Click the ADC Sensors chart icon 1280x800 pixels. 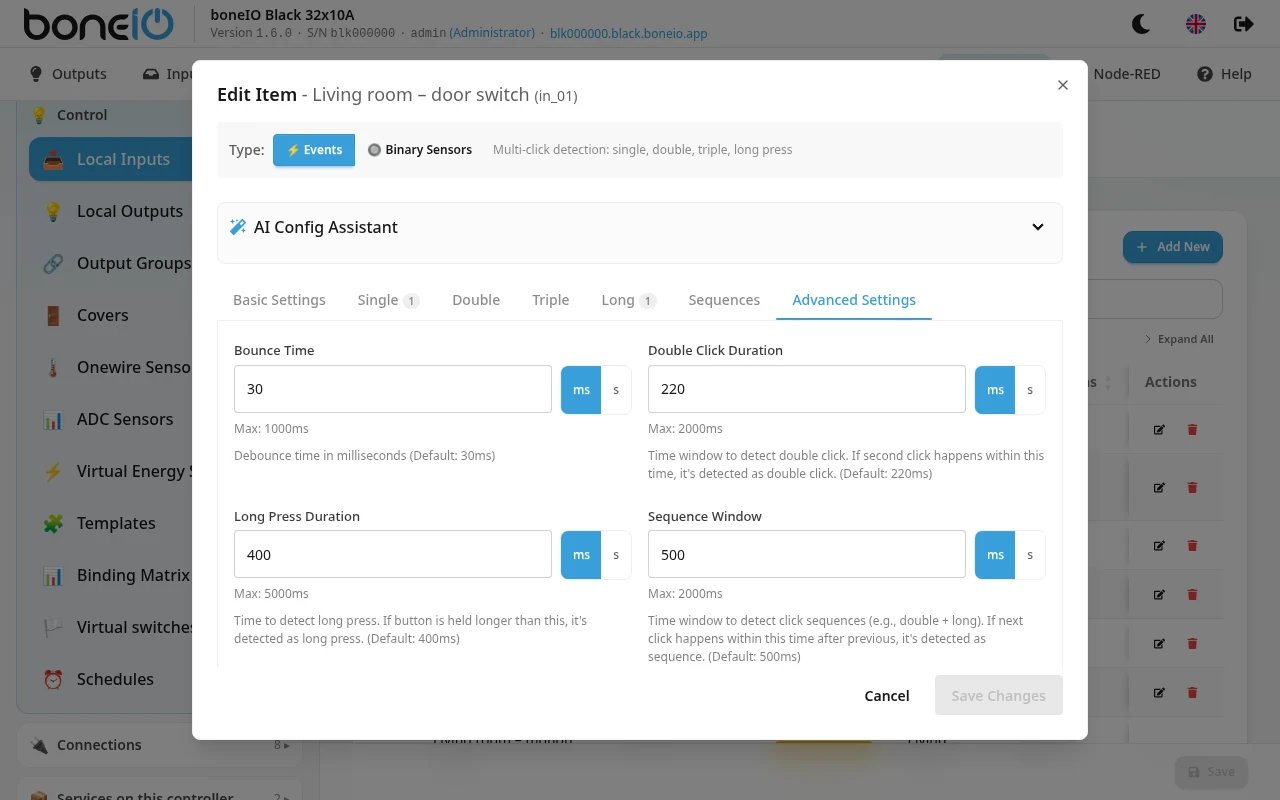click(x=53, y=419)
